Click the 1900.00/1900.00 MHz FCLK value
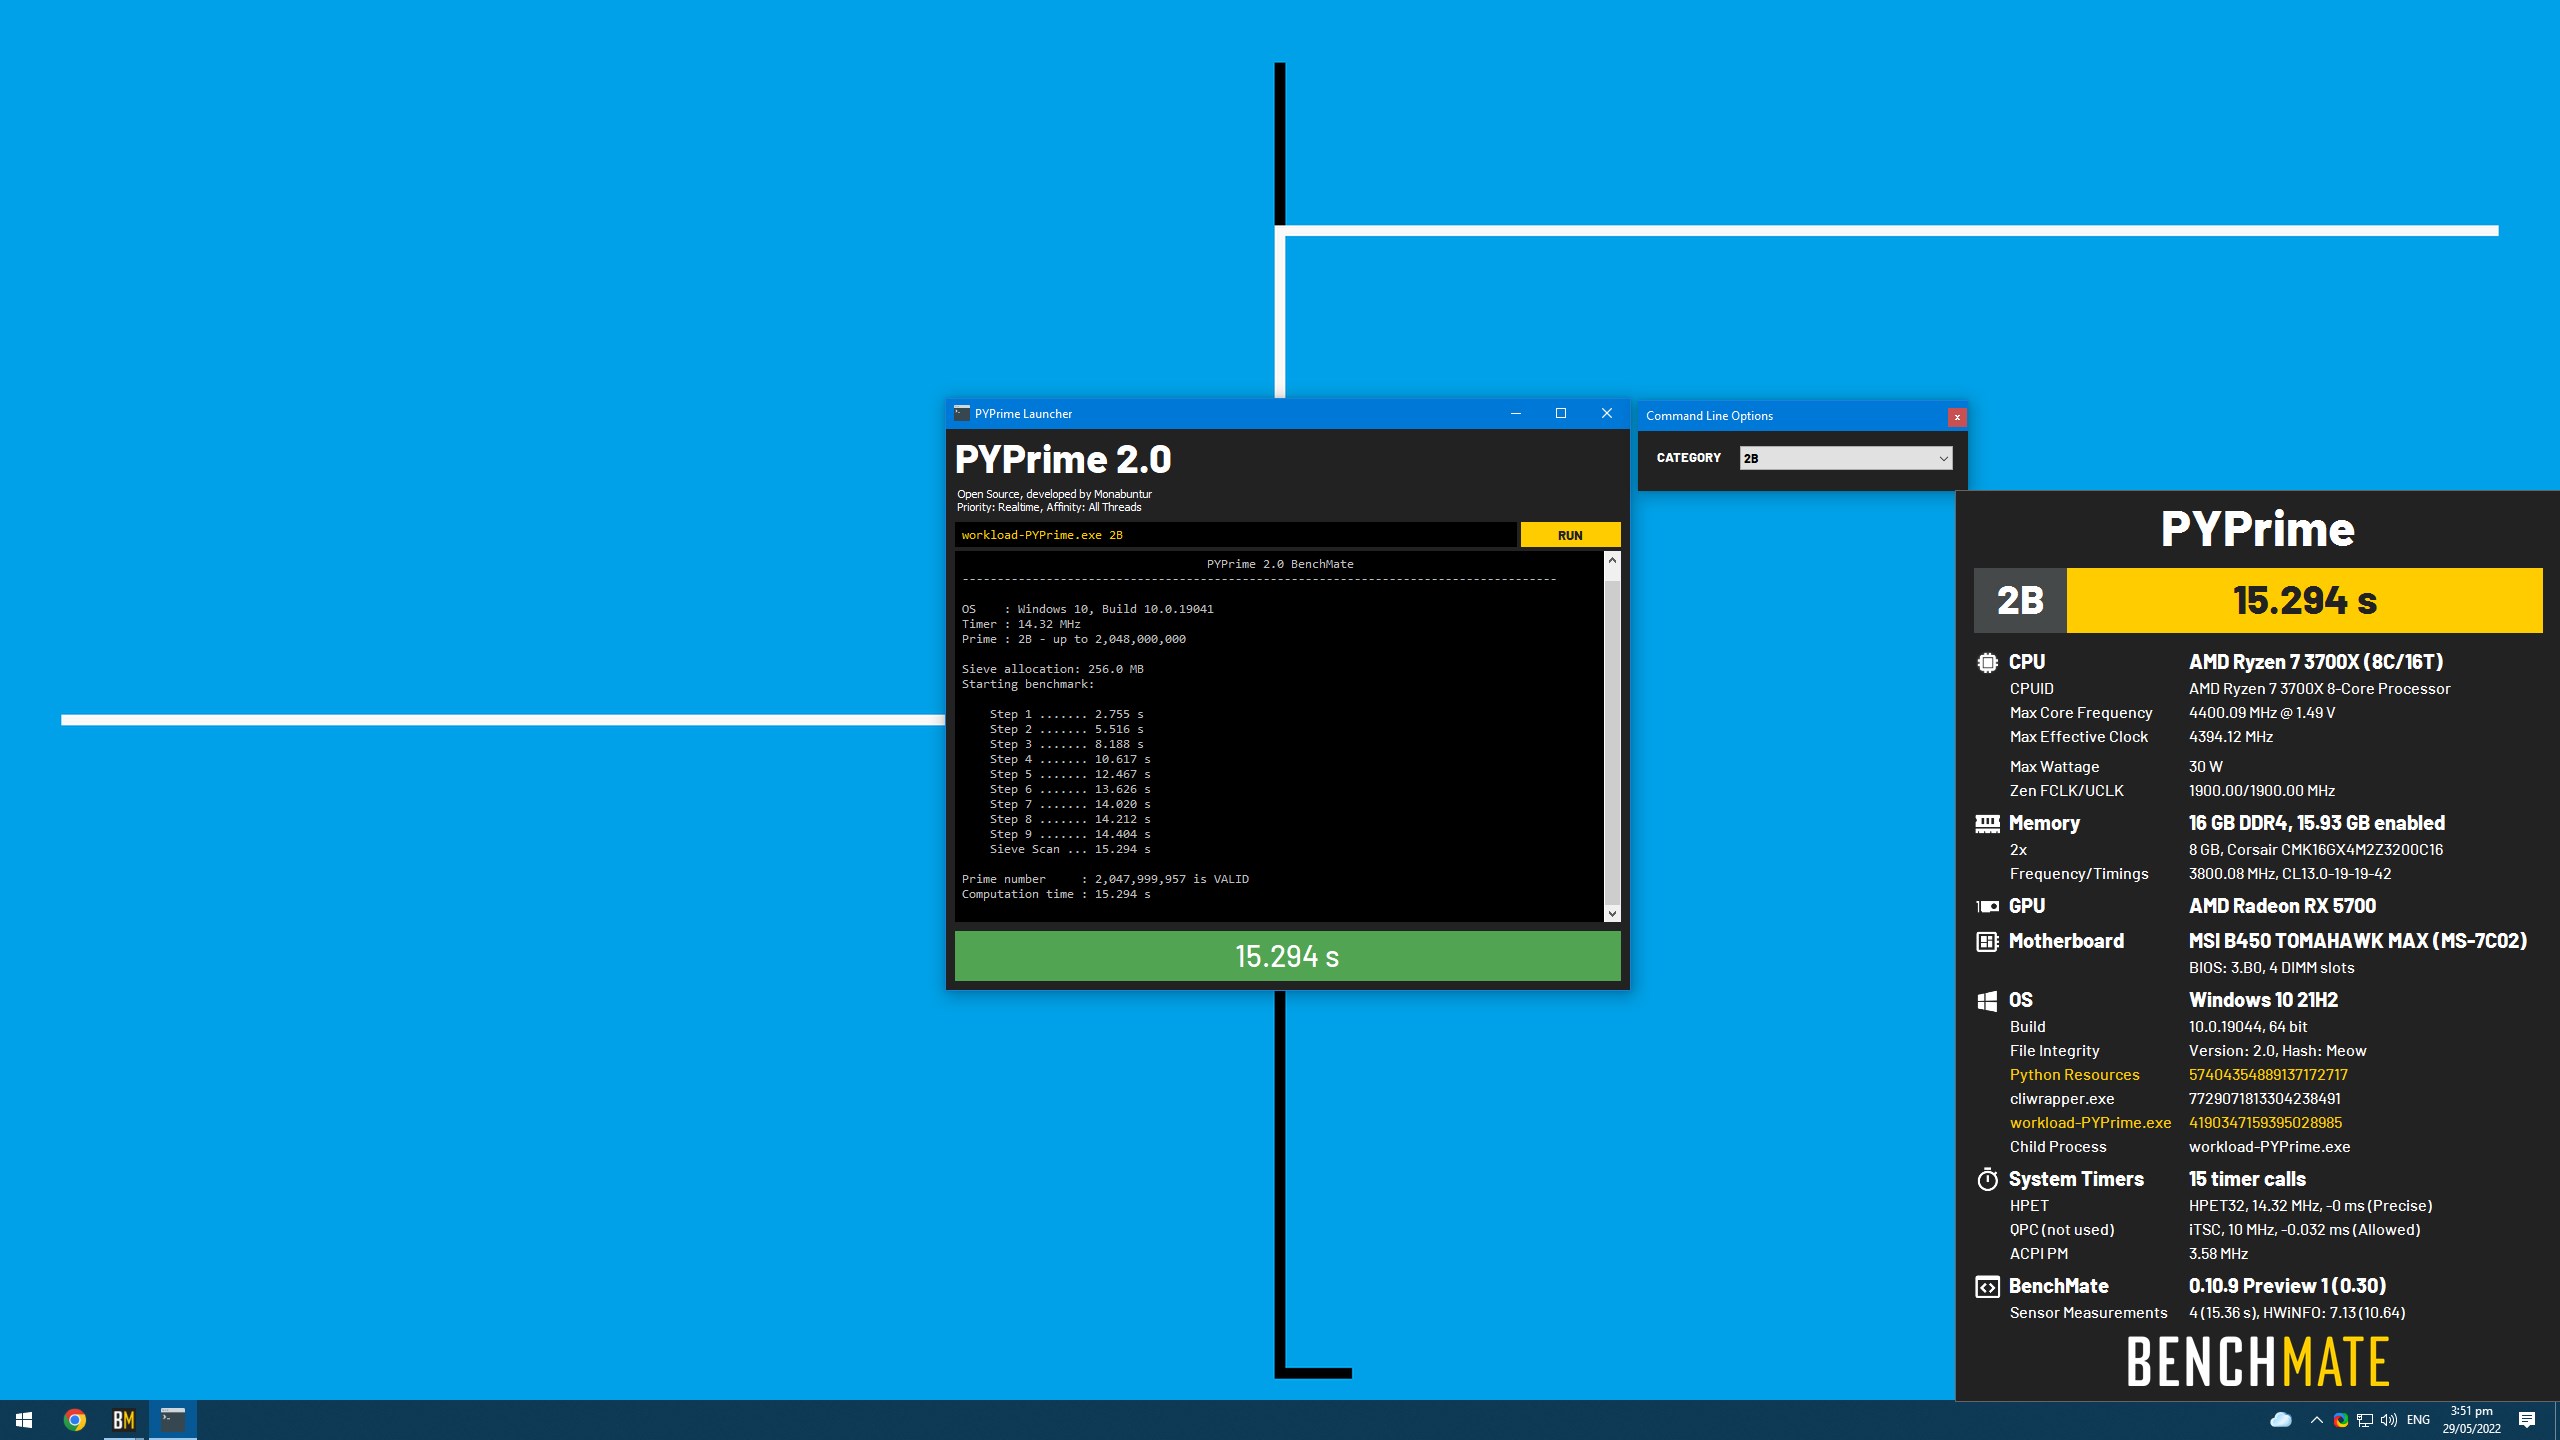 coord(2262,791)
